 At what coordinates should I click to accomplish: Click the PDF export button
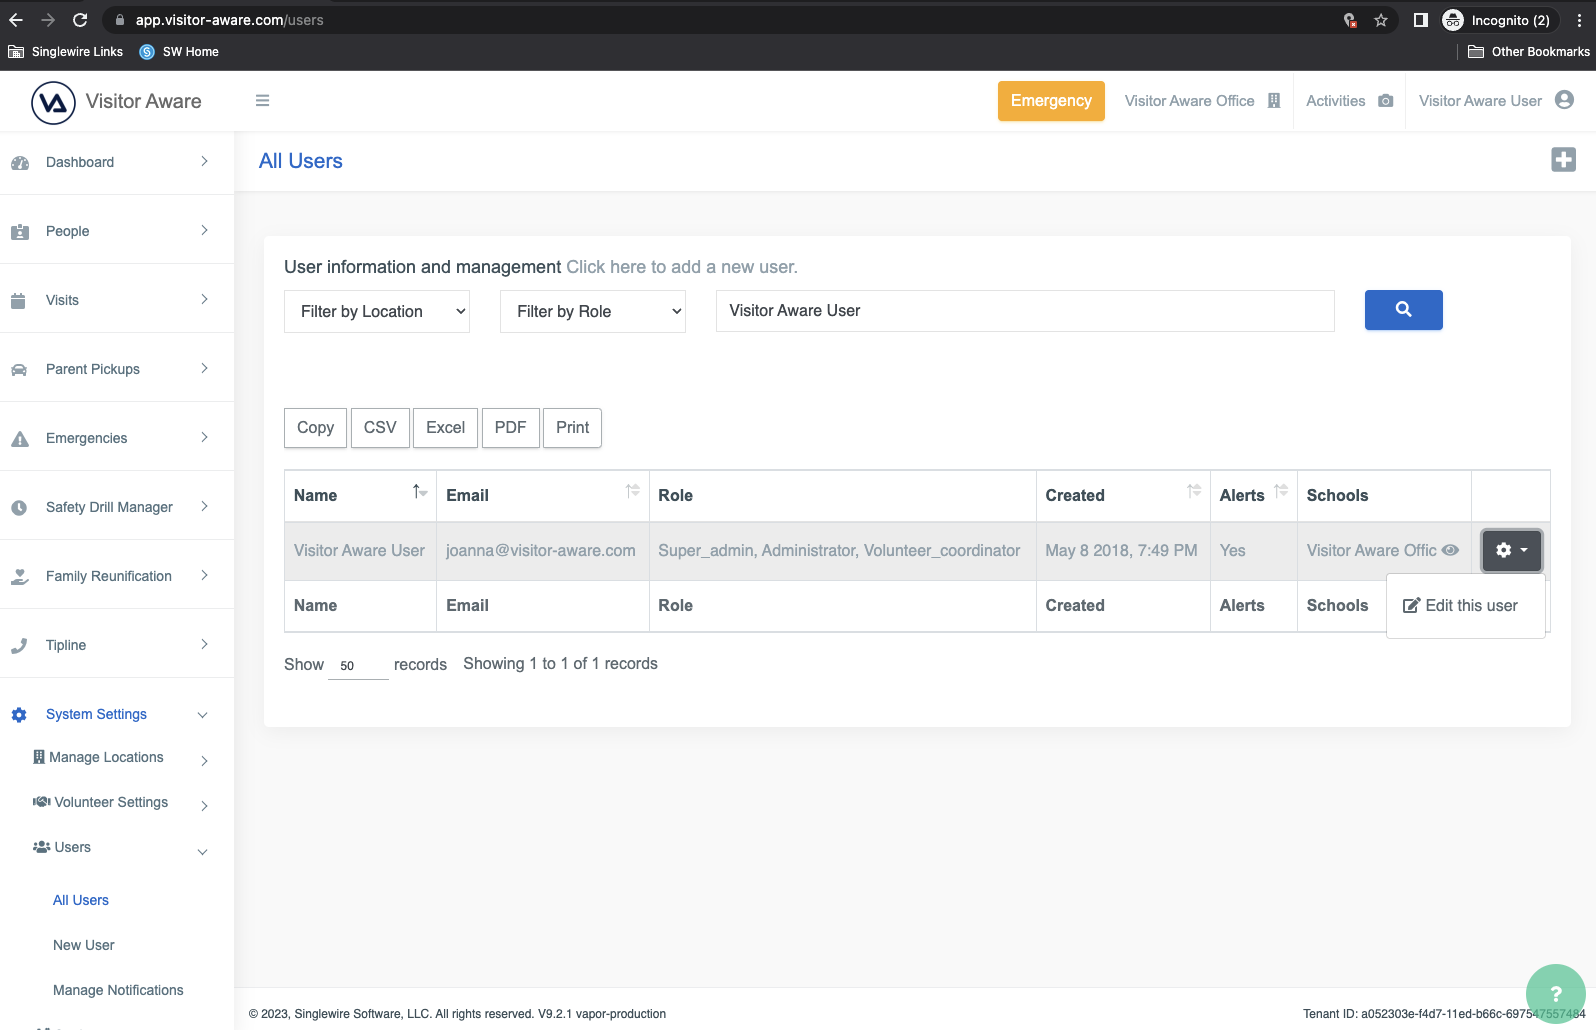[x=510, y=427]
